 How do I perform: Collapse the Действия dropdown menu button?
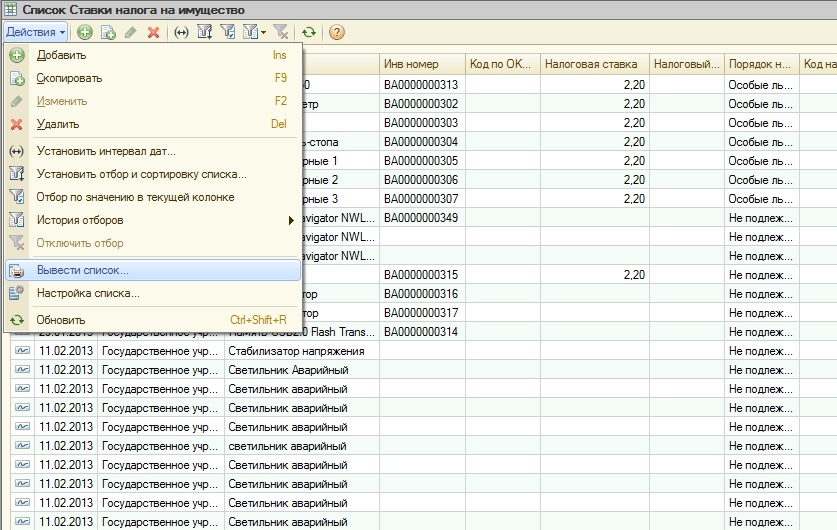point(35,32)
